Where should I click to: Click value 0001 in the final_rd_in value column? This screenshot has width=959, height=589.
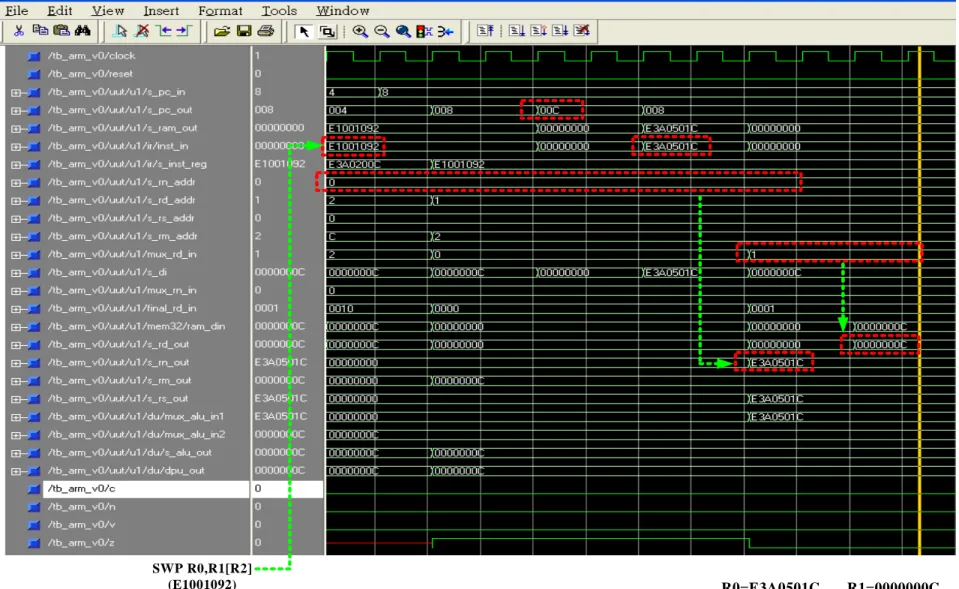pyautogui.click(x=266, y=308)
